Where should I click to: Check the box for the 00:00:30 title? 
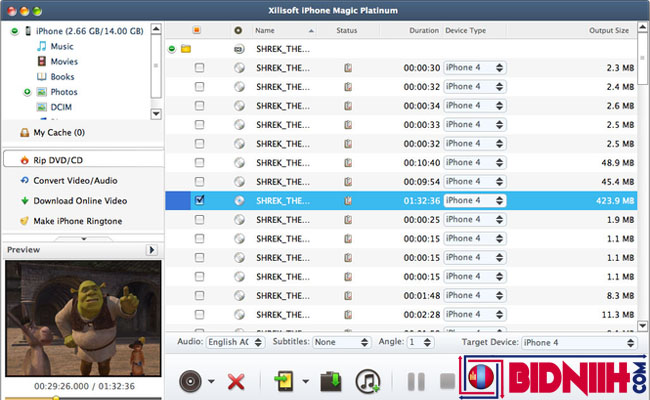199,68
